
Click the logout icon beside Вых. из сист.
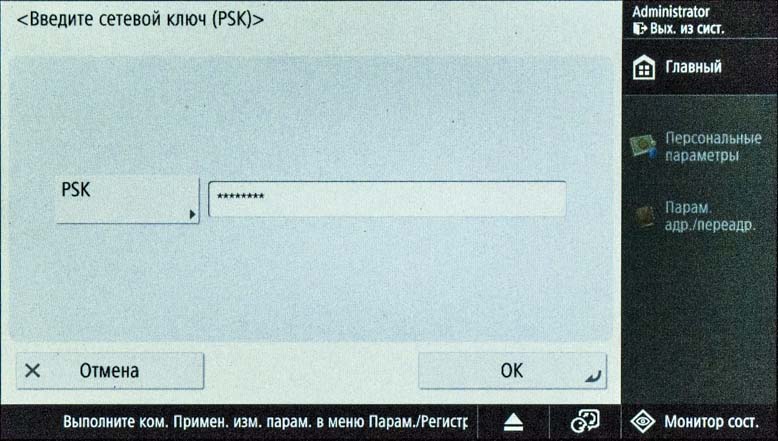pos(640,29)
